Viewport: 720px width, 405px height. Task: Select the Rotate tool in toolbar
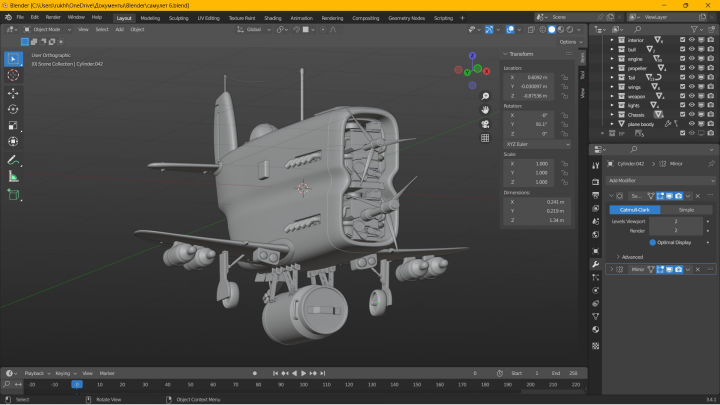(x=13, y=109)
